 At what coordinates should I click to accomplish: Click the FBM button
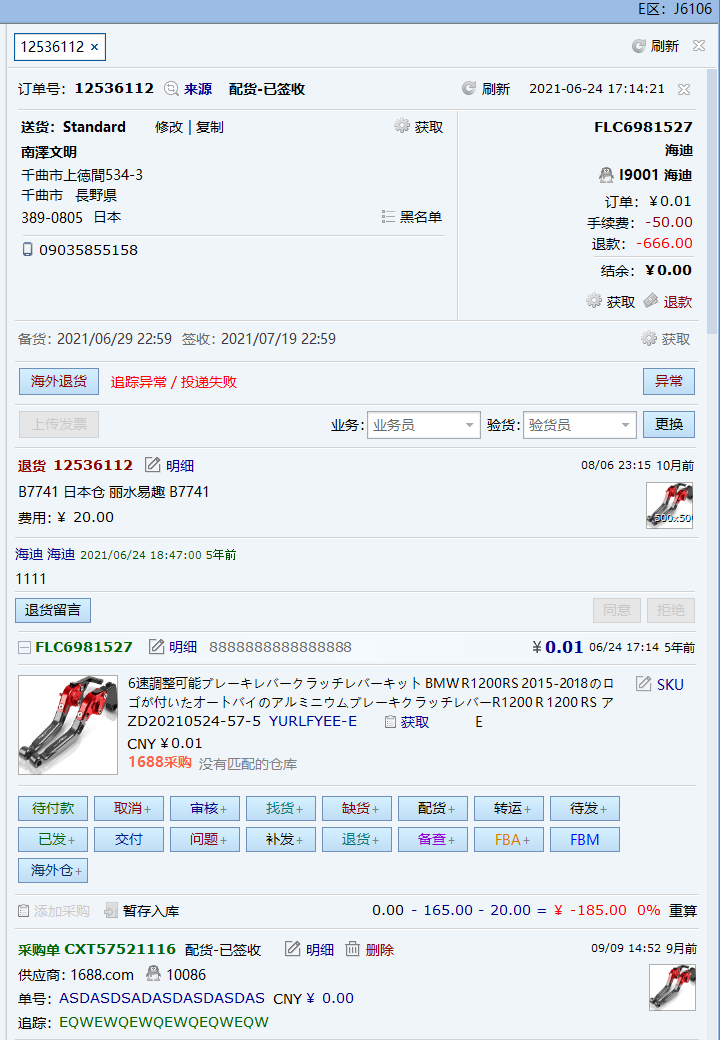pyautogui.click(x=585, y=840)
